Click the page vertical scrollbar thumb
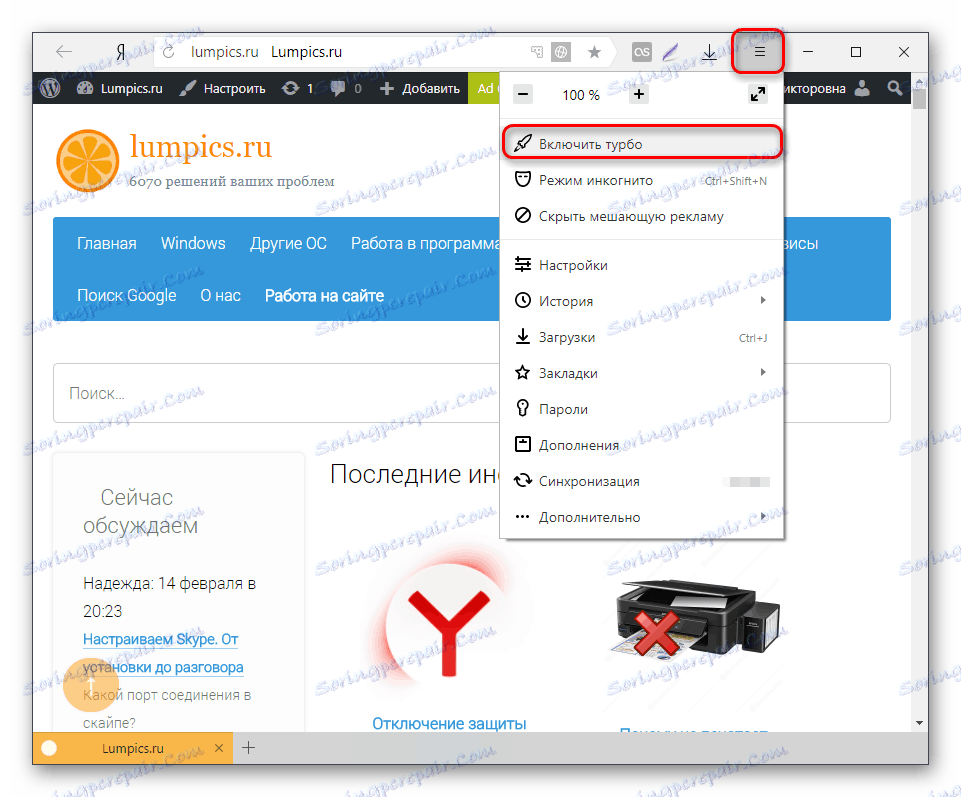Image resolution: width=961 pixels, height=797 pixels. tap(919, 99)
